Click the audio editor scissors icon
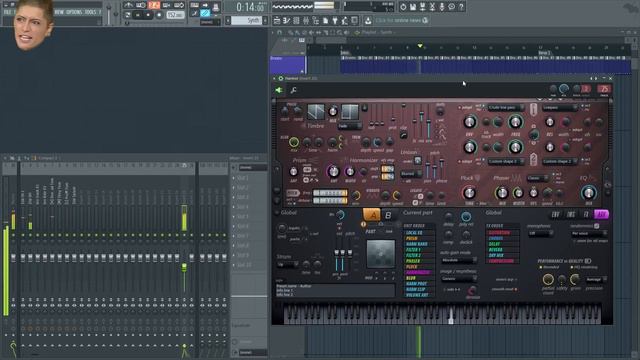 (x=432, y=7)
